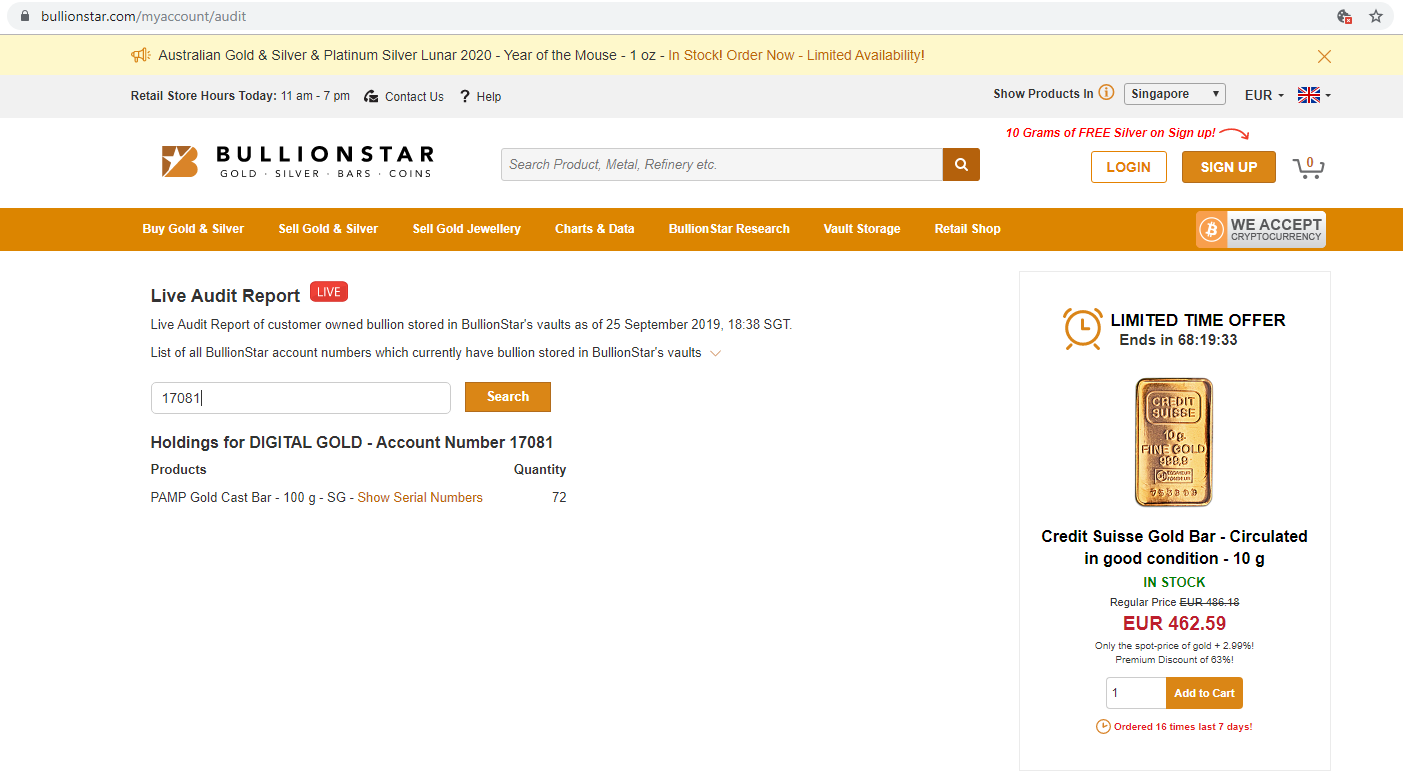
Task: Open BullionStar Research menu
Action: [x=729, y=229]
